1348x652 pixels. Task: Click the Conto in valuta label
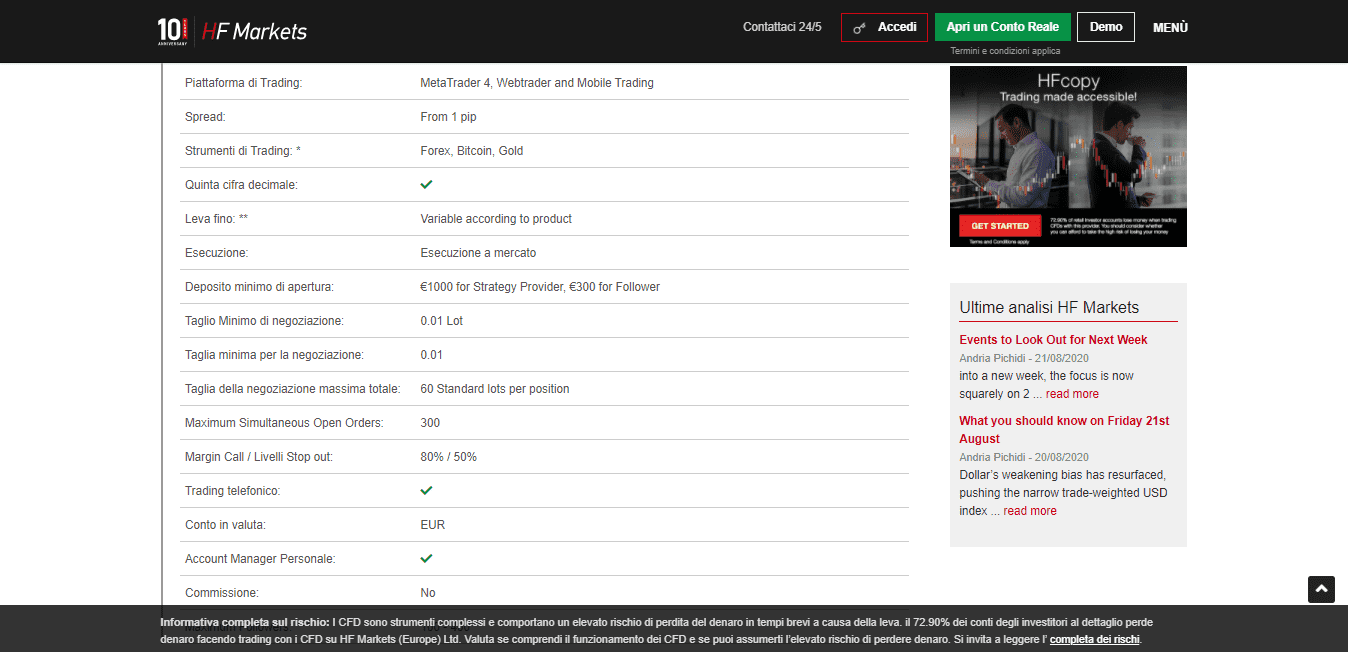pyautogui.click(x=225, y=525)
